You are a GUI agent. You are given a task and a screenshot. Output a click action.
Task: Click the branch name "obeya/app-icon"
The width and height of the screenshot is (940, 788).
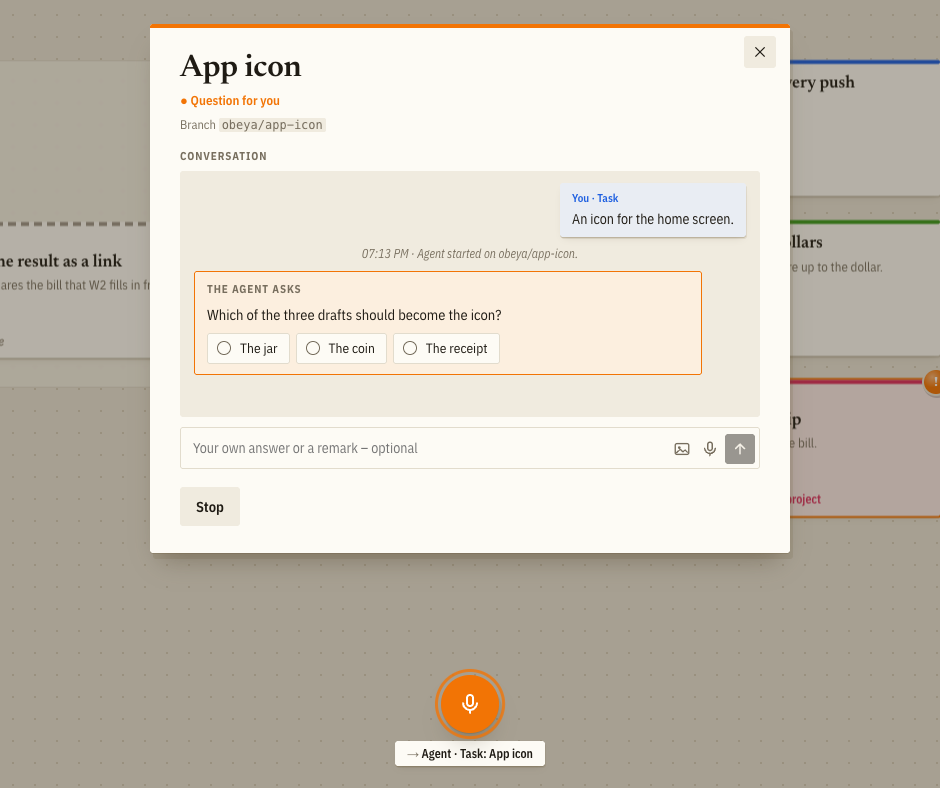[x=272, y=125]
